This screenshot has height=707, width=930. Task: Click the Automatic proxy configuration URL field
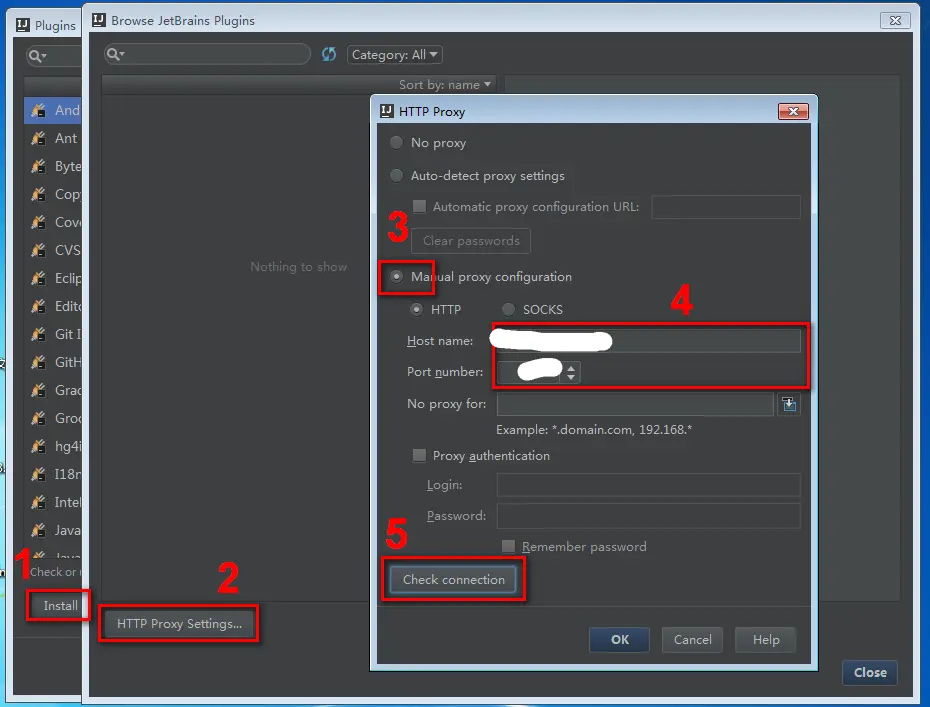(x=726, y=206)
